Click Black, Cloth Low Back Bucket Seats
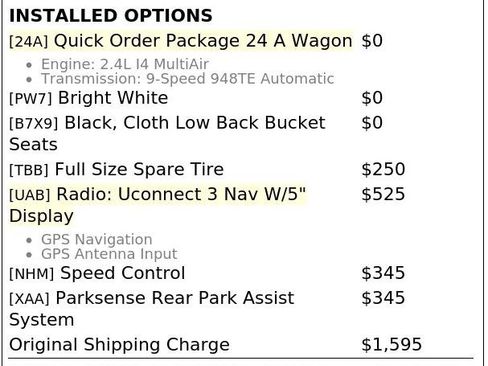This screenshot has height=366, width=488. (167, 133)
